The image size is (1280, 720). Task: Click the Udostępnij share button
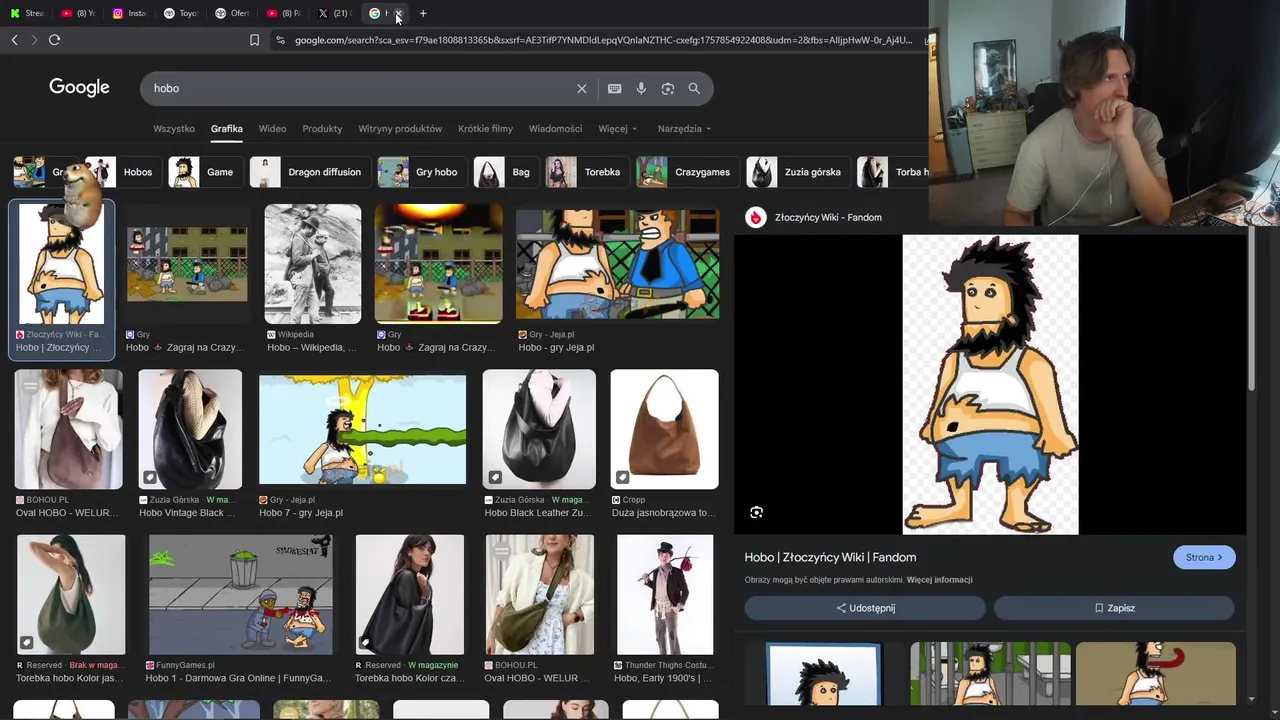(x=865, y=608)
